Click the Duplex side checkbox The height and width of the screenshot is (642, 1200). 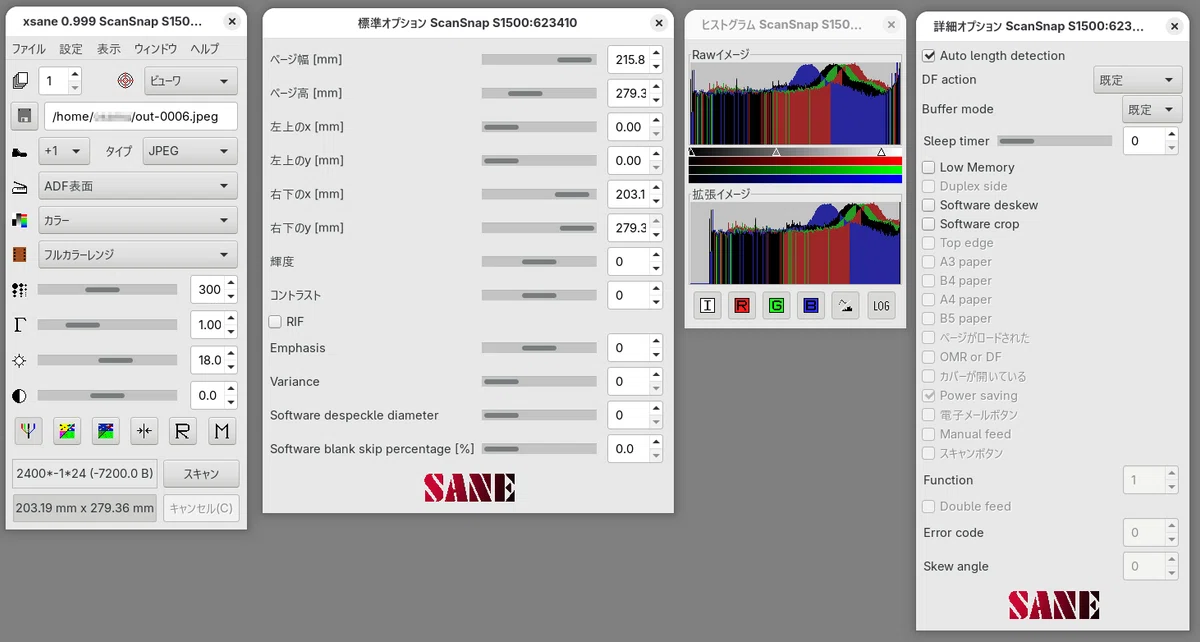929,186
